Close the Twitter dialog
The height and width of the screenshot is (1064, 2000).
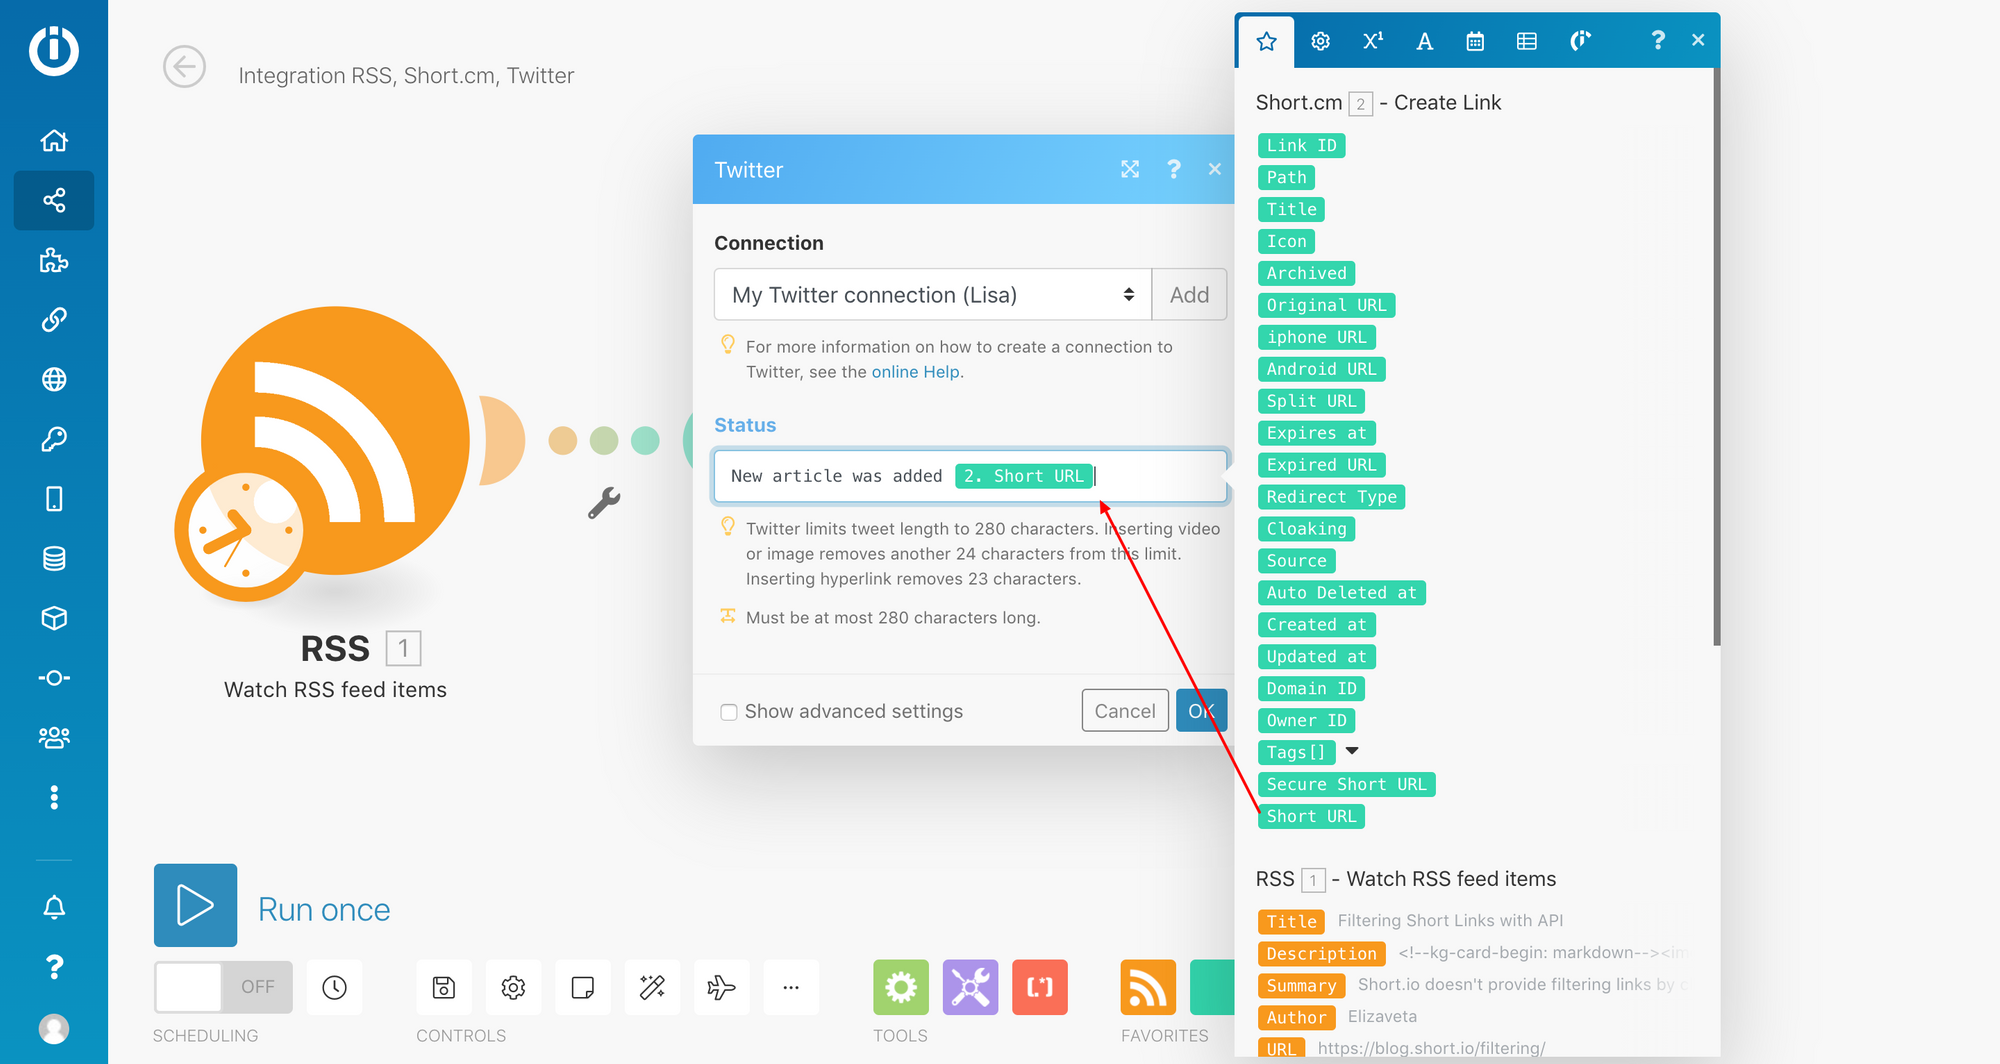tap(1215, 169)
